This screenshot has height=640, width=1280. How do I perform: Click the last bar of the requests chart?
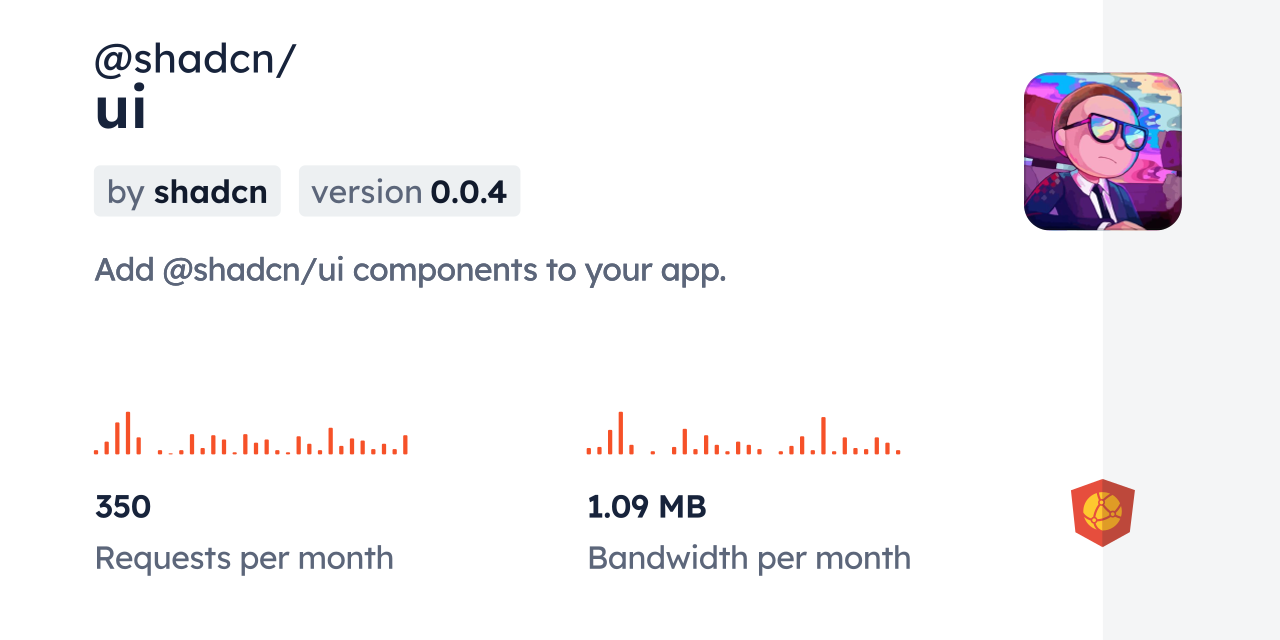click(x=405, y=445)
